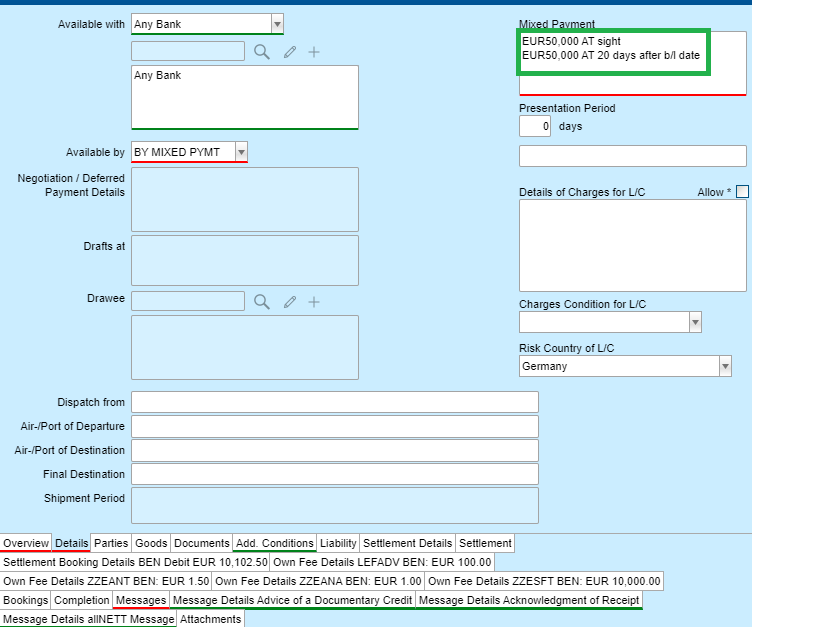Open the Risk Country of L/C dropdown
The width and height of the screenshot is (819, 627).
726,366
